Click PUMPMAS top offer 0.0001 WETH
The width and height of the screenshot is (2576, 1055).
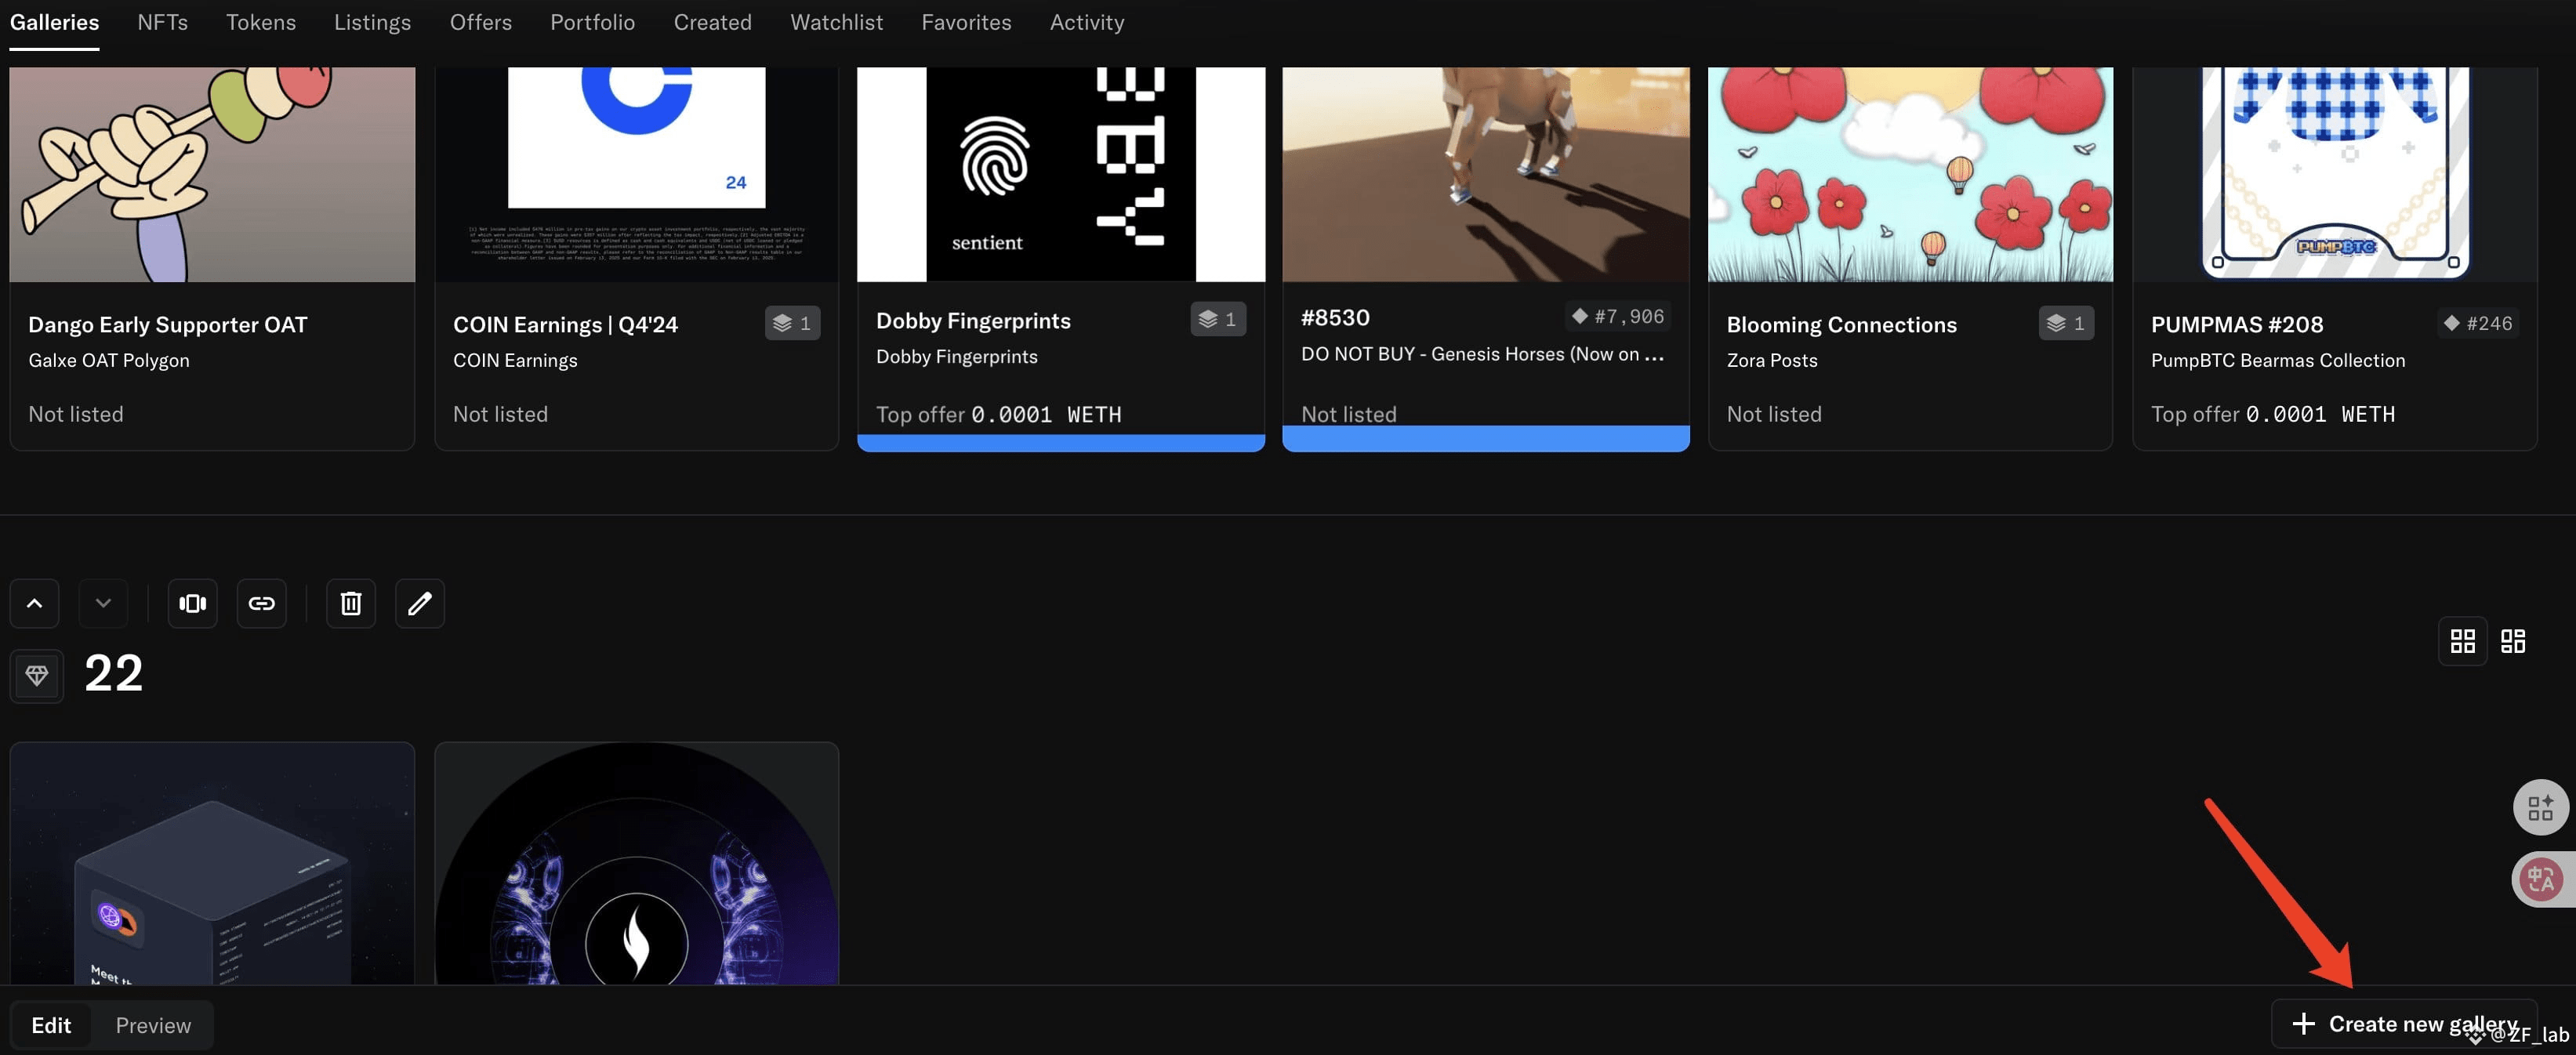tap(2273, 414)
